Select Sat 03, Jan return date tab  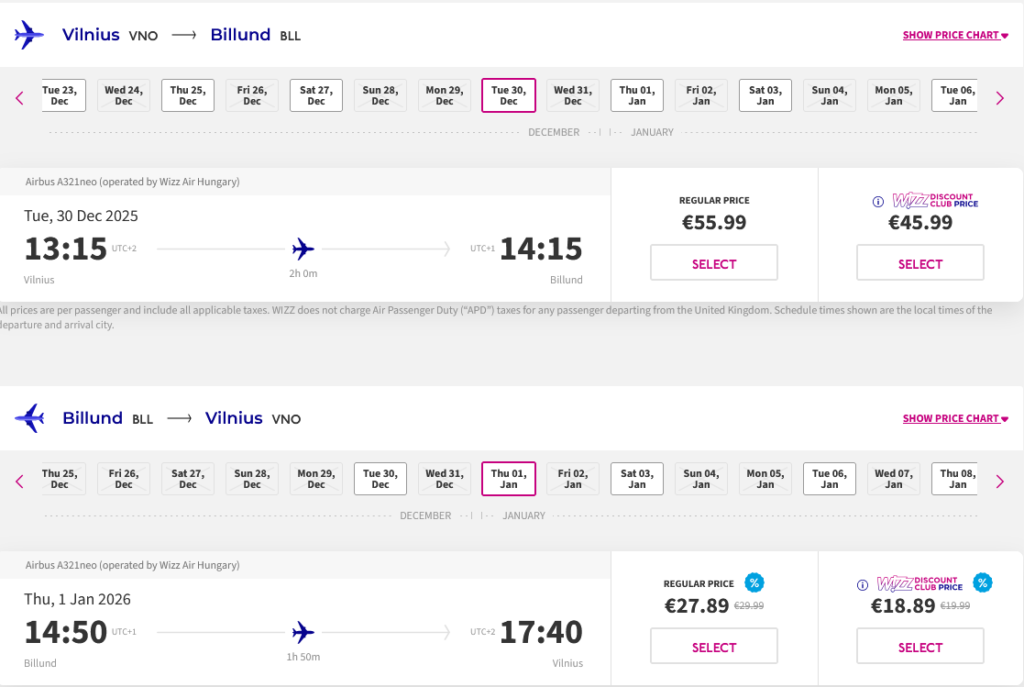(637, 479)
